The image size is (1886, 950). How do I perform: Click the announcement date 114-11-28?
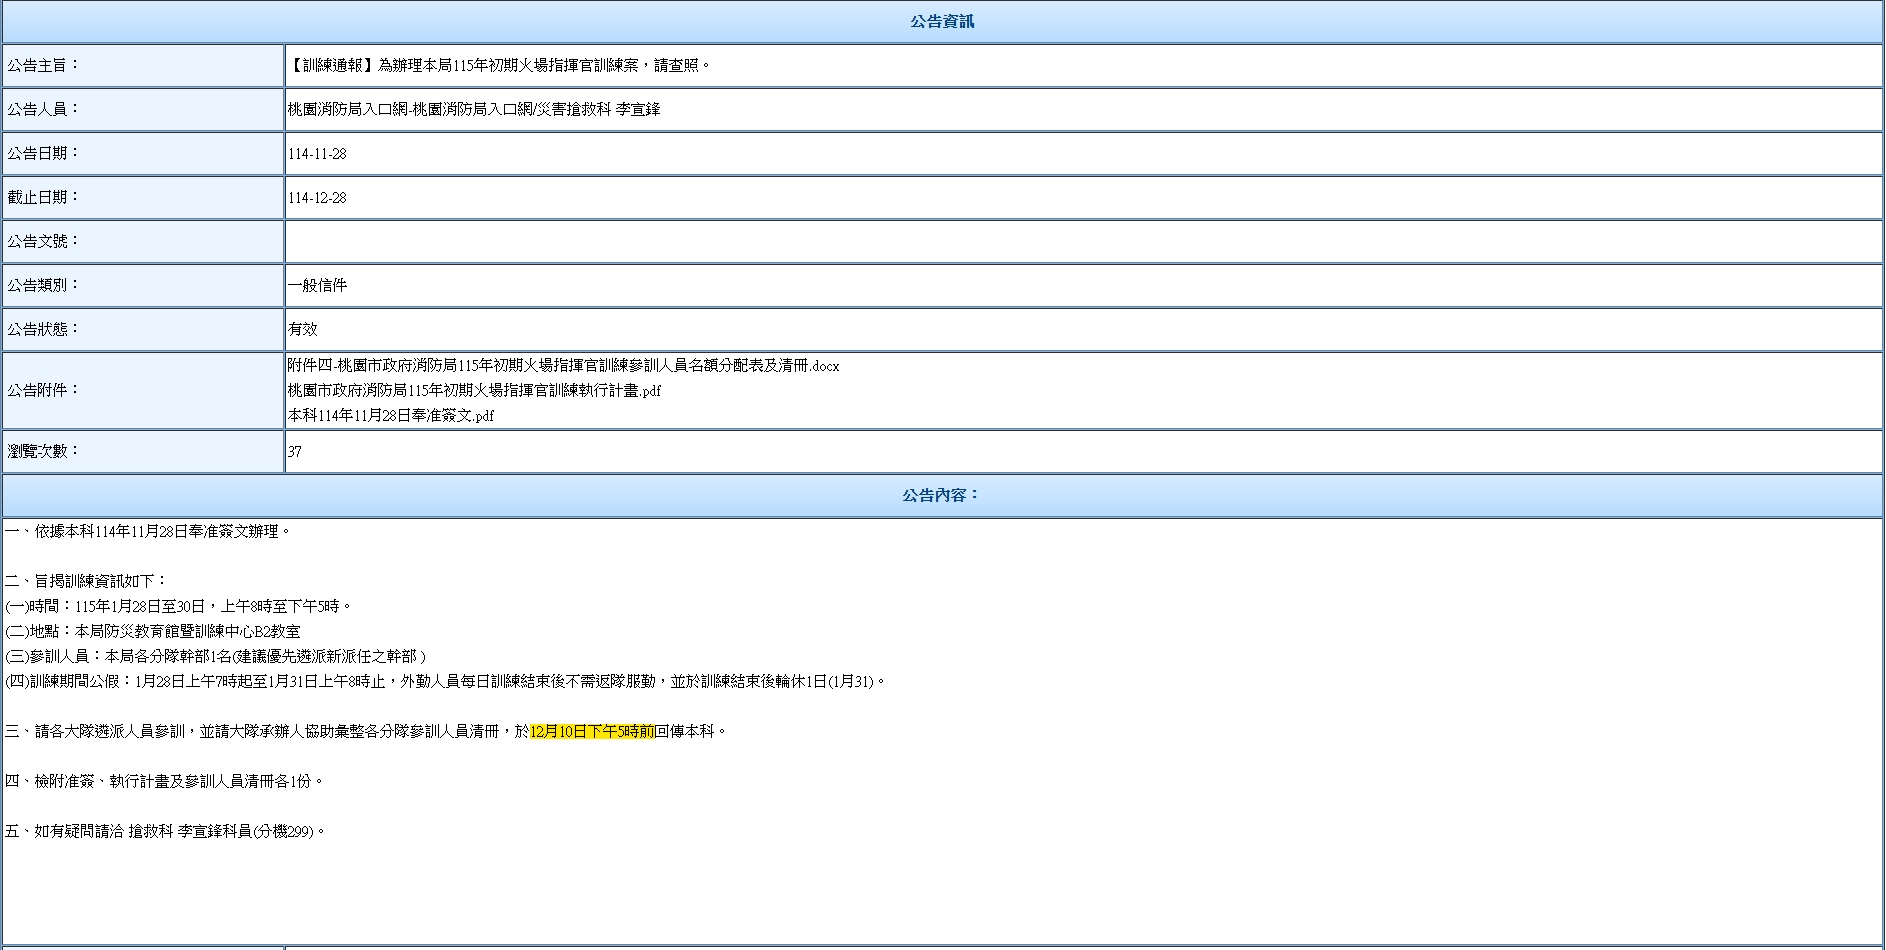coord(317,154)
